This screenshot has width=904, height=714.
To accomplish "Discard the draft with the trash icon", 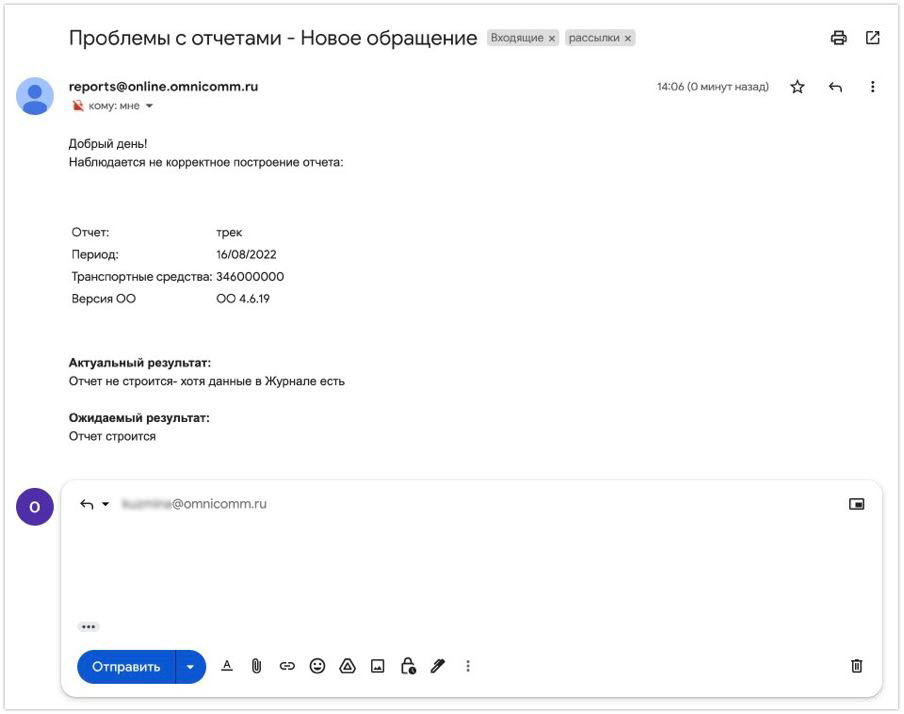I will pyautogui.click(x=856, y=666).
